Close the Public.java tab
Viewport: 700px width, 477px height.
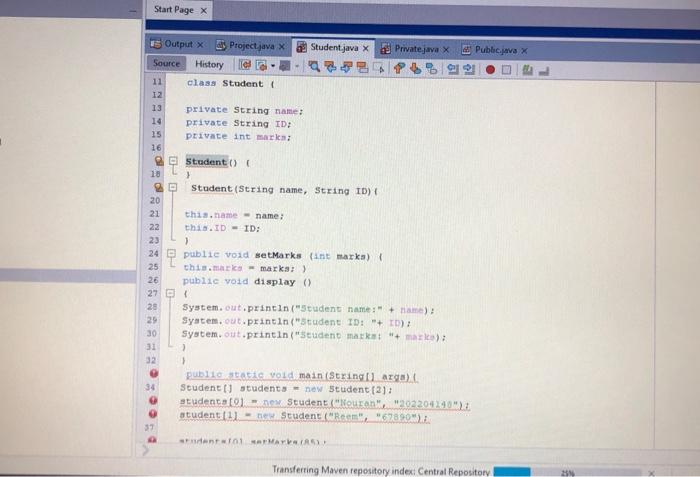point(524,50)
